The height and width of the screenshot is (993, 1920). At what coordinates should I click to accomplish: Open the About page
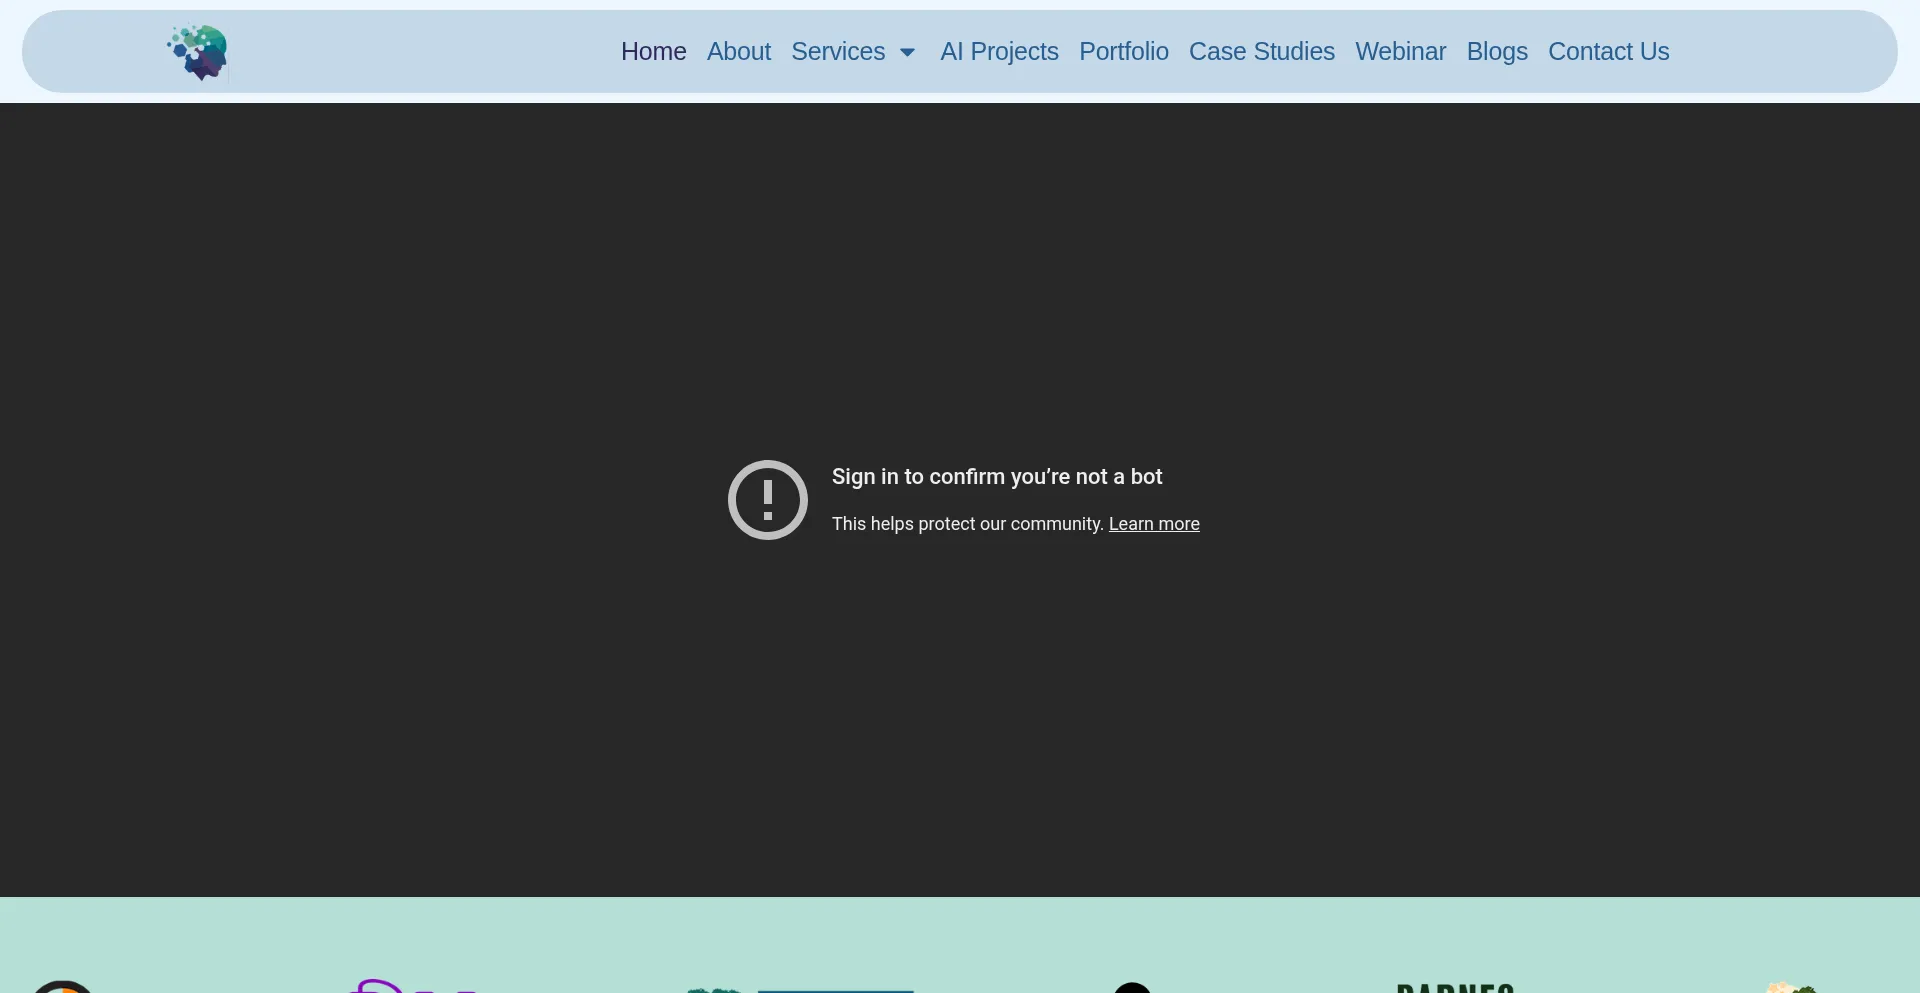click(x=738, y=52)
